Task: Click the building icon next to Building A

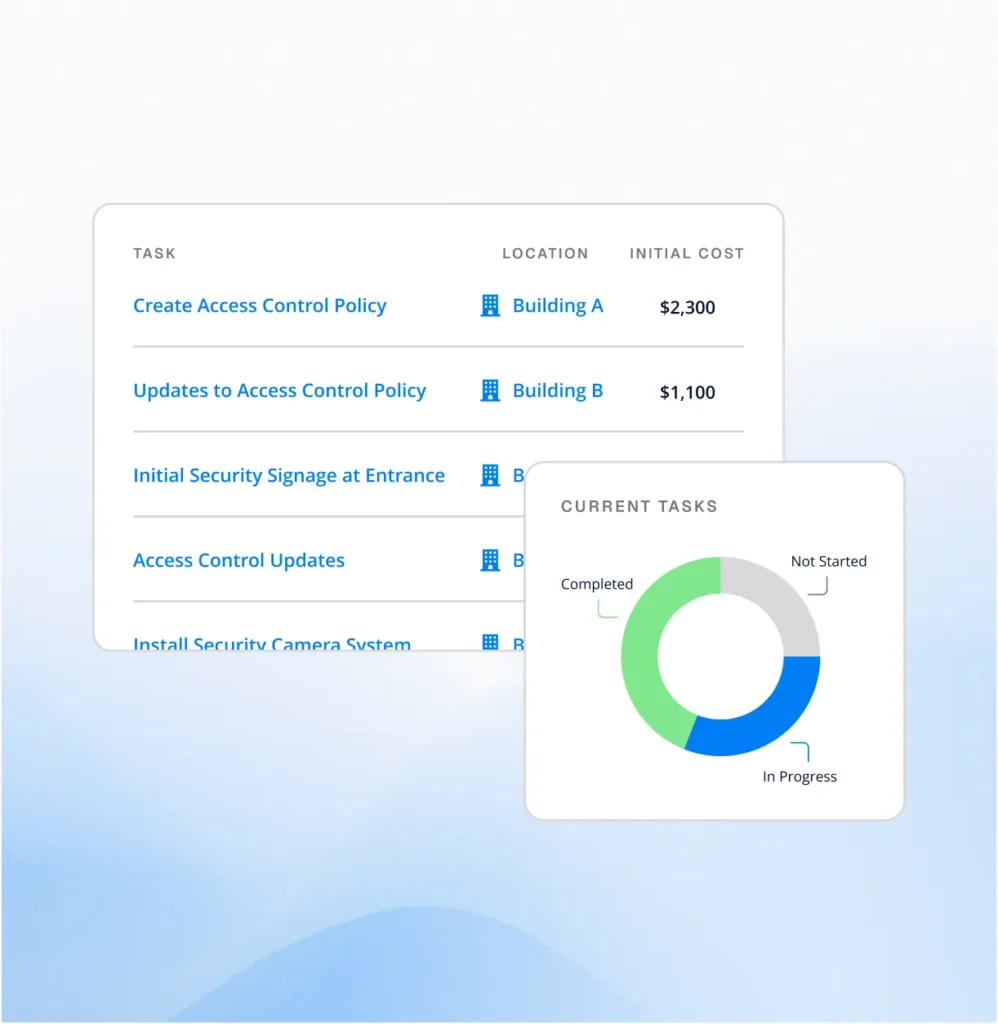Action: click(x=491, y=306)
